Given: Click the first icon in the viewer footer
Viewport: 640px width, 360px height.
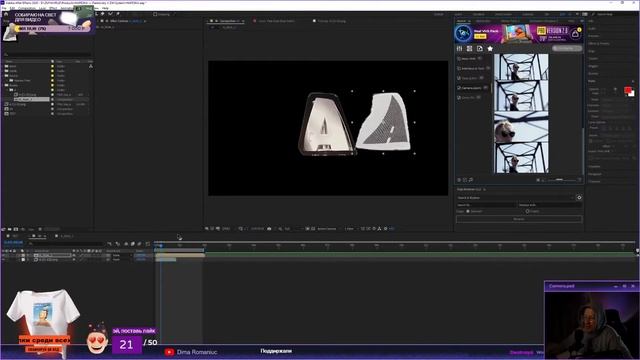Looking at the screenshot, I should pos(207,229).
